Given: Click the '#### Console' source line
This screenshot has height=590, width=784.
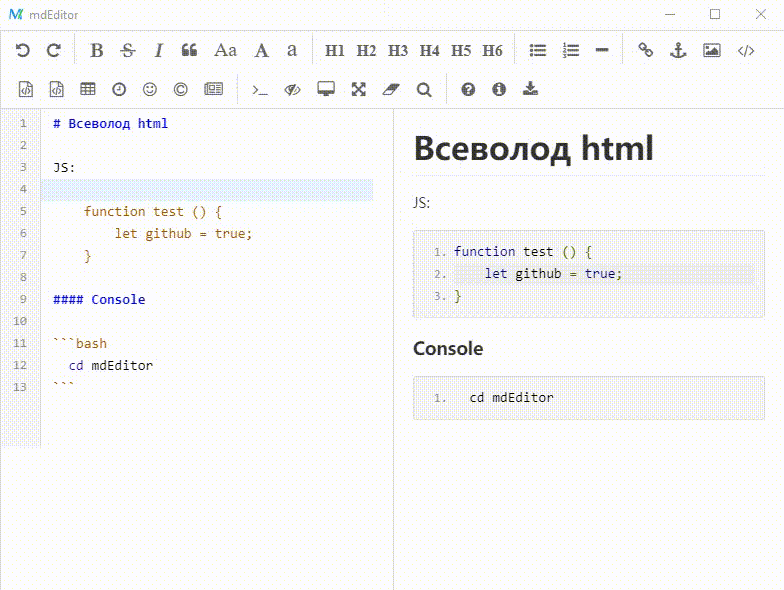Looking at the screenshot, I should click(x=99, y=300).
